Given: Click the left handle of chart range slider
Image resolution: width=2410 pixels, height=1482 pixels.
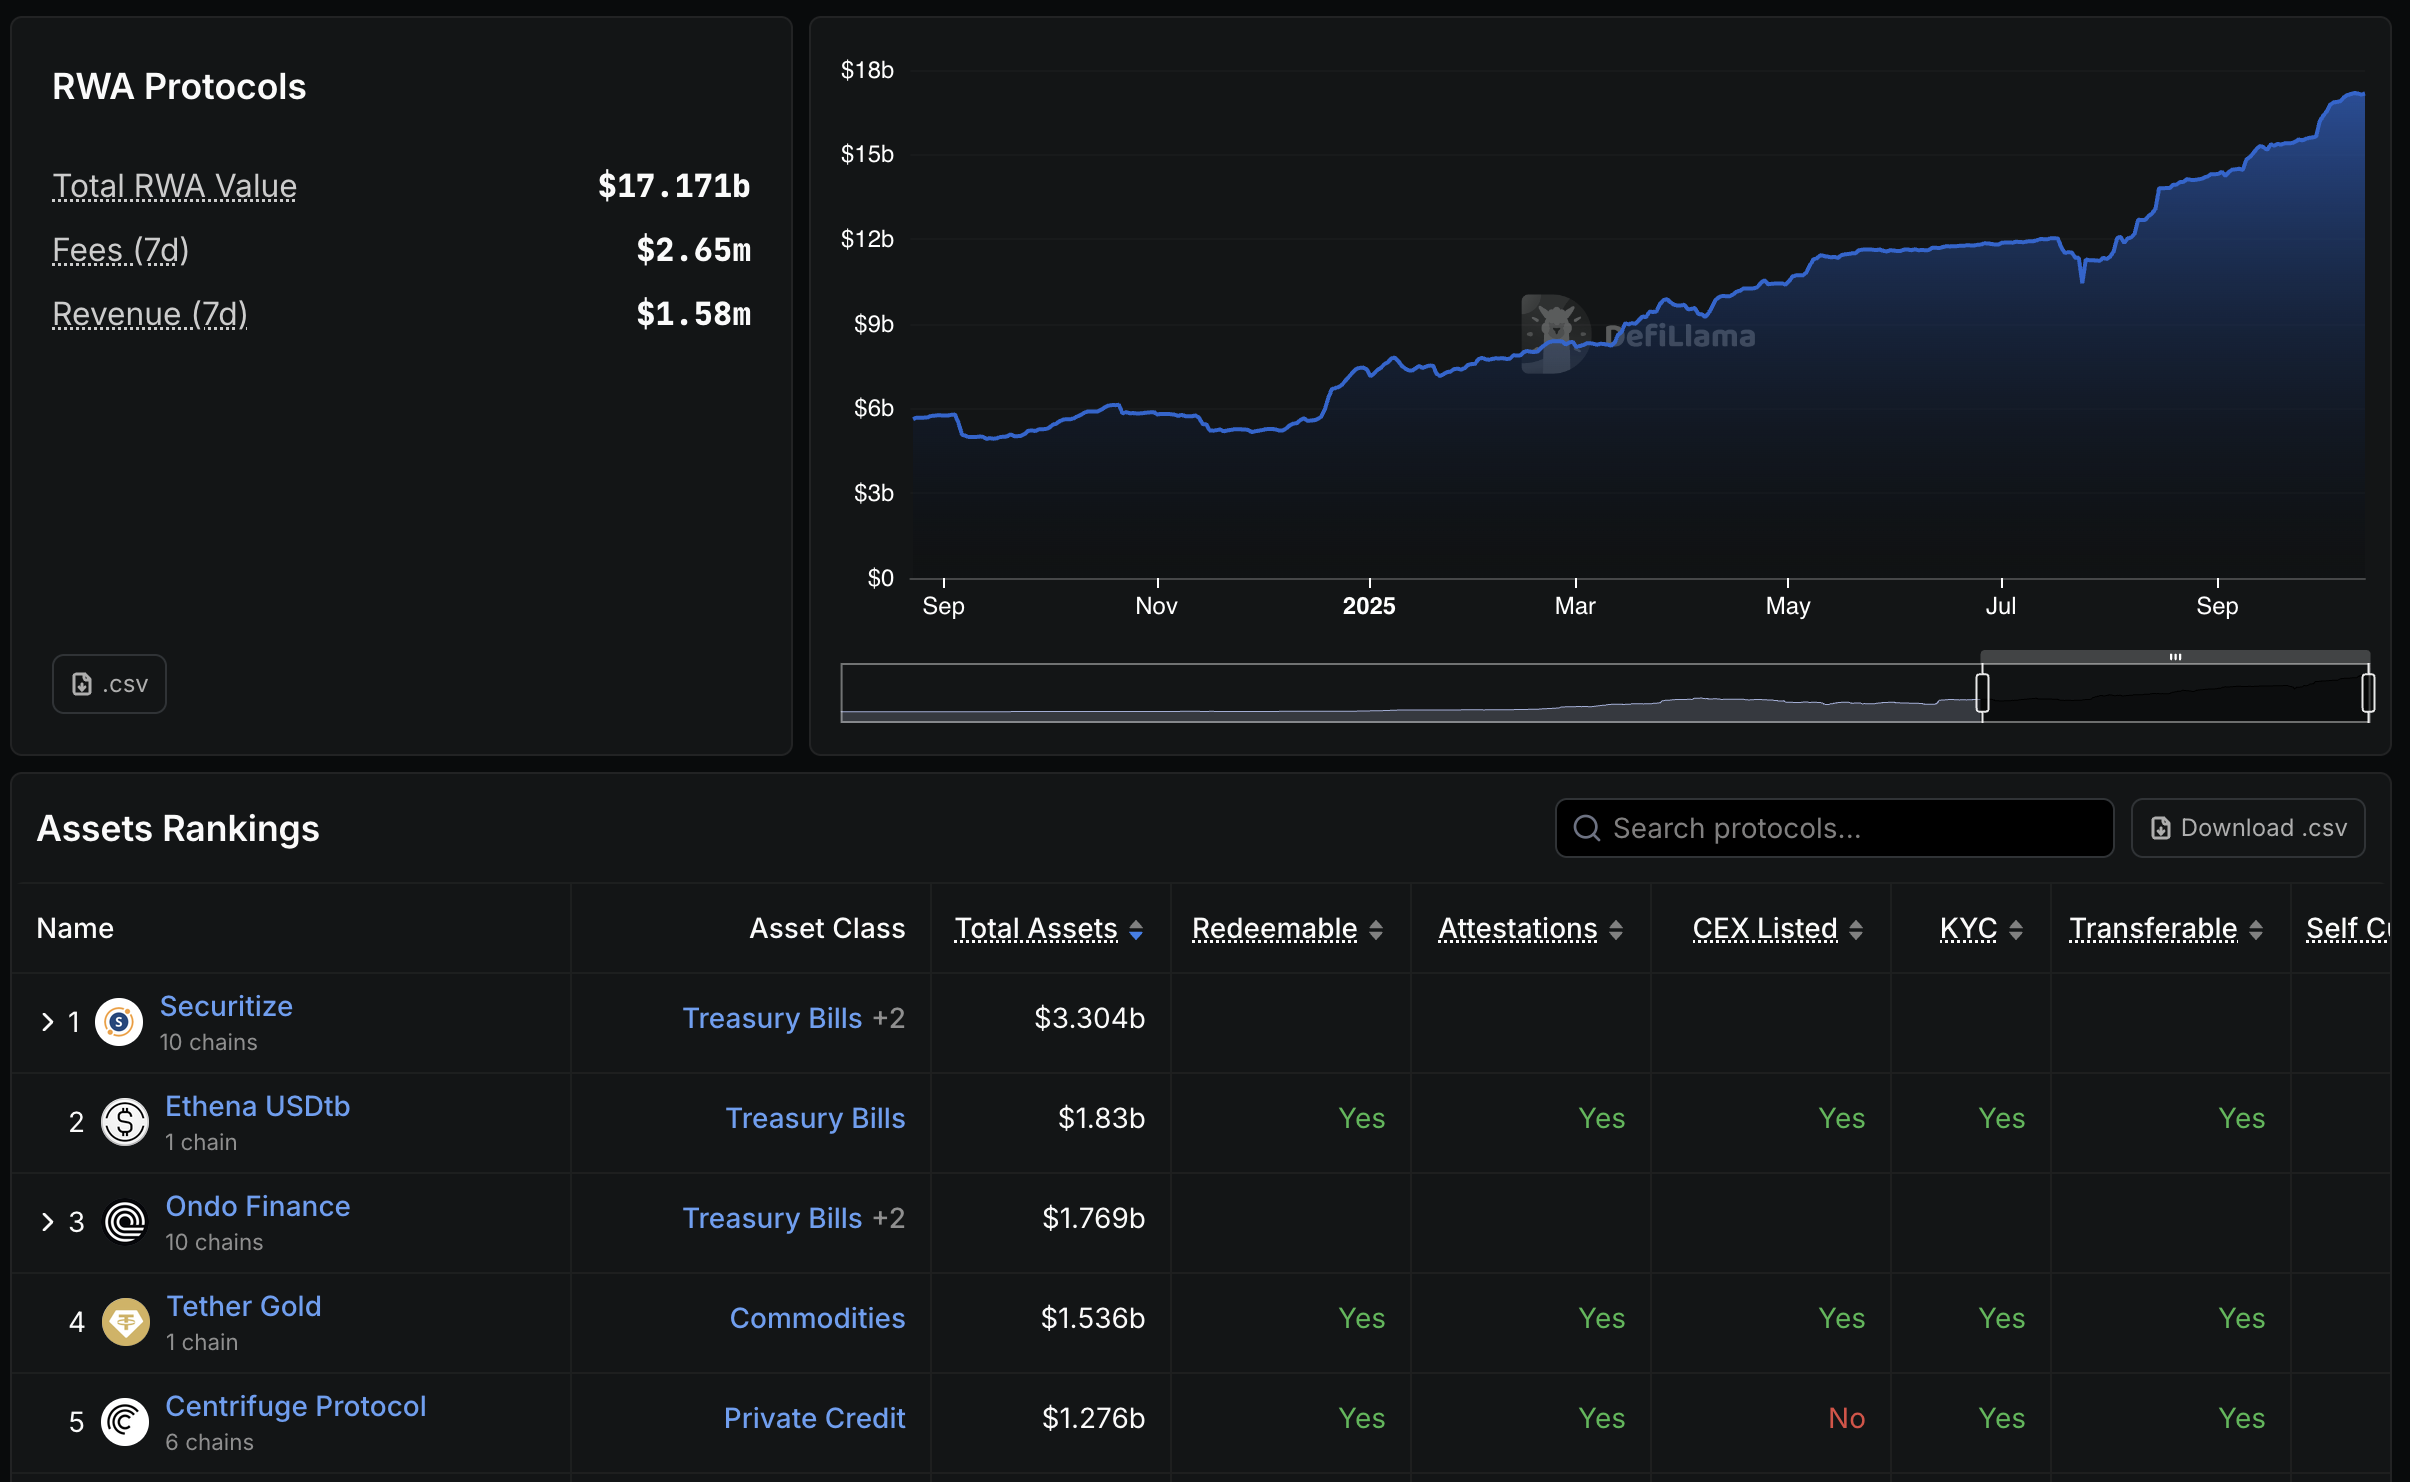Looking at the screenshot, I should click(x=1982, y=692).
